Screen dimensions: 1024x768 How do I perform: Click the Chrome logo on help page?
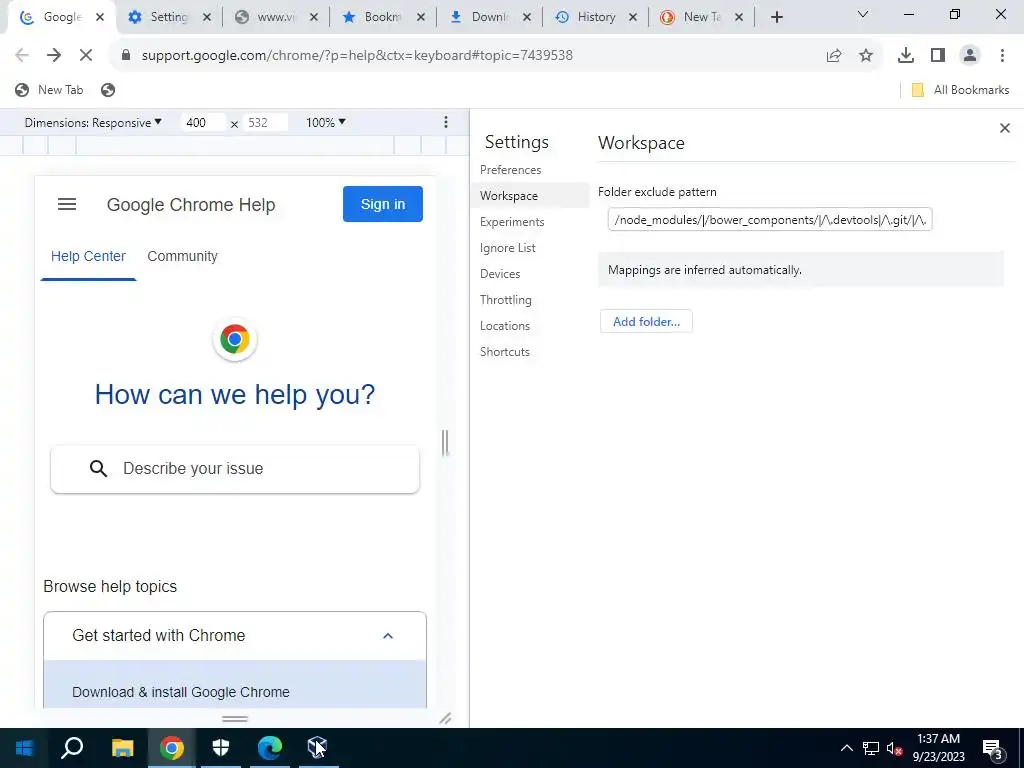point(235,340)
